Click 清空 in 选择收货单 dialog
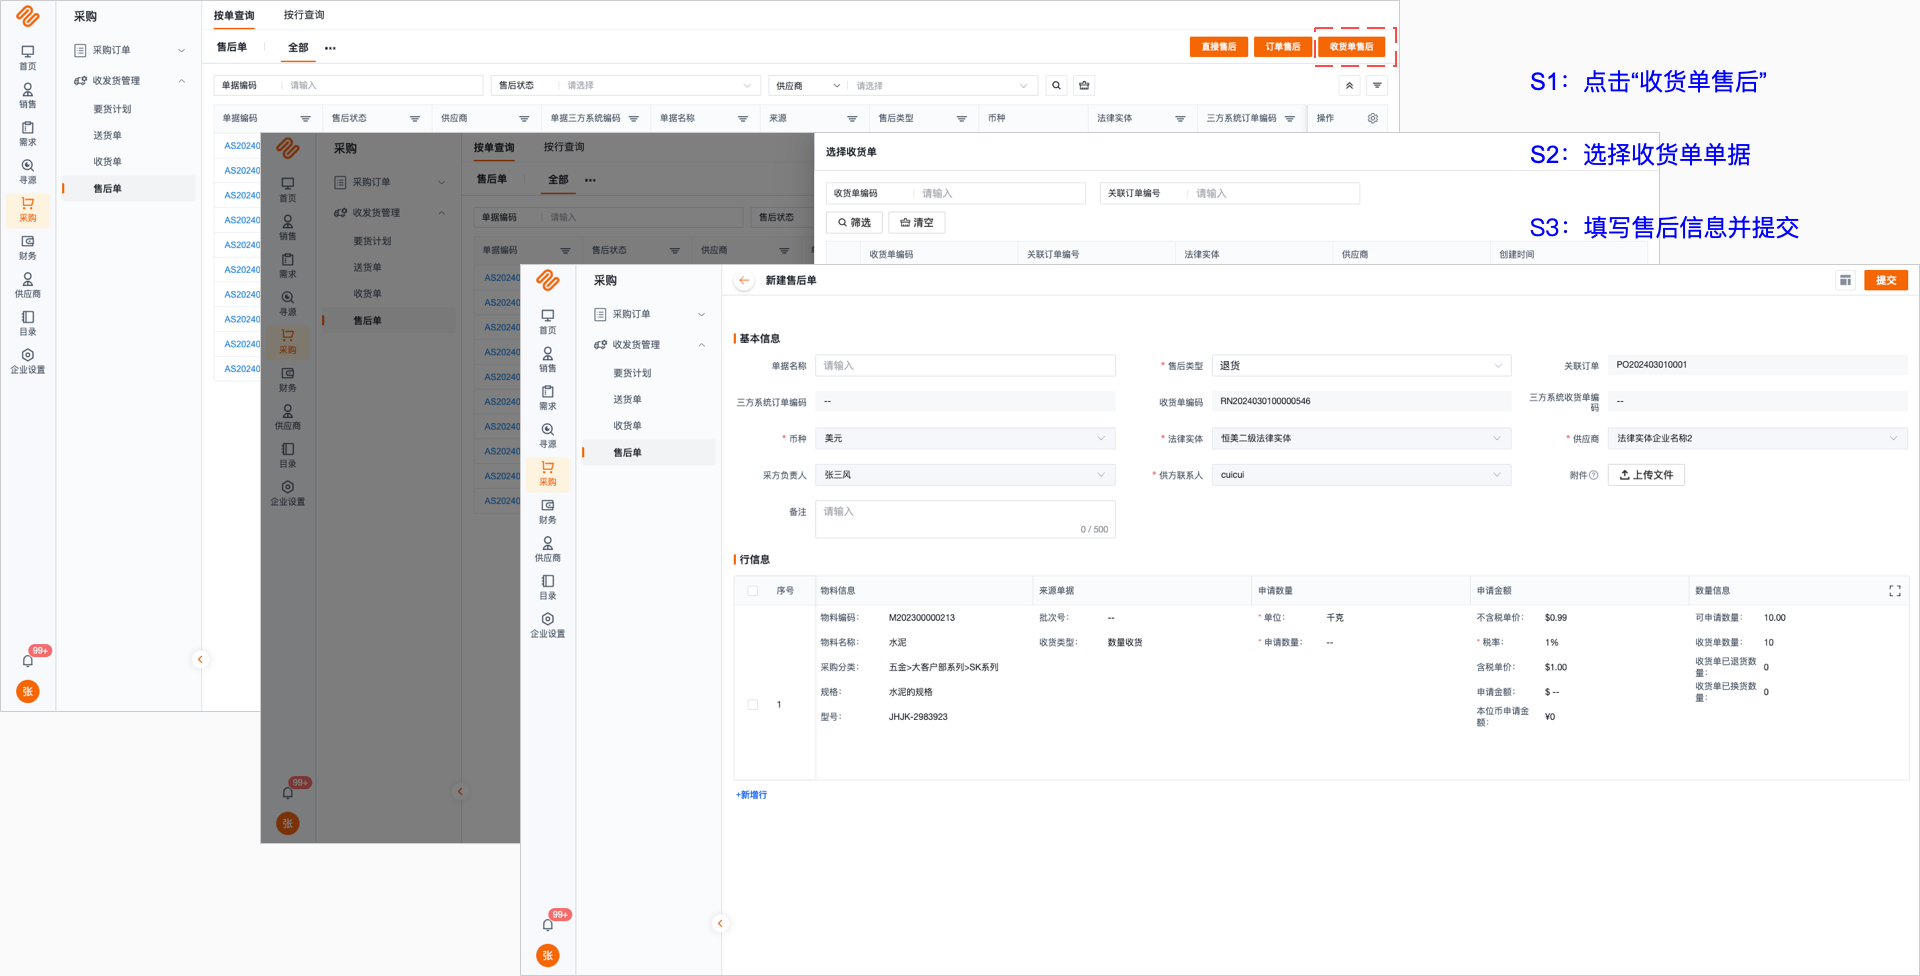The height and width of the screenshot is (976, 1920). point(917,223)
